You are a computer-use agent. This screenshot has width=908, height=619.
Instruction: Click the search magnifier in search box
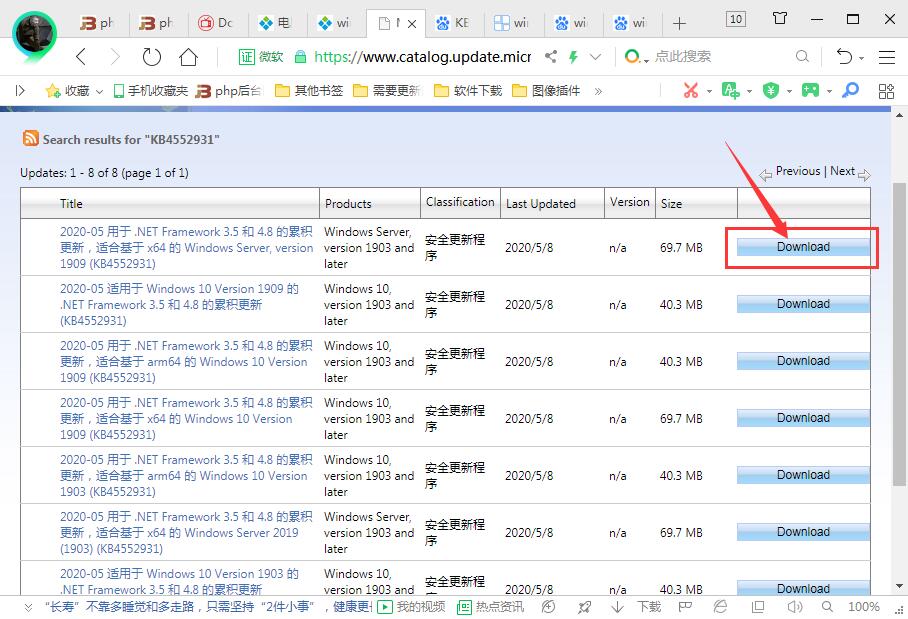[x=802, y=56]
